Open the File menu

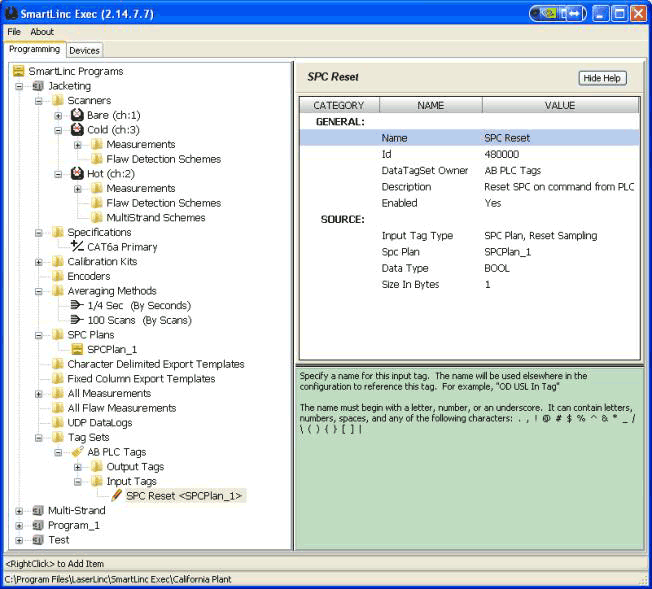14,32
